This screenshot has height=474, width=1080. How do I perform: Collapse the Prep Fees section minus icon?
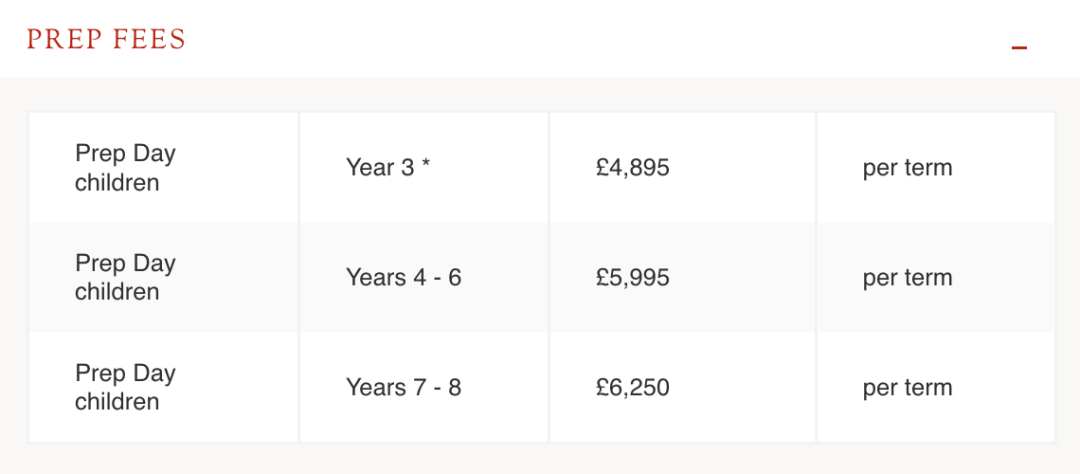[1019, 48]
